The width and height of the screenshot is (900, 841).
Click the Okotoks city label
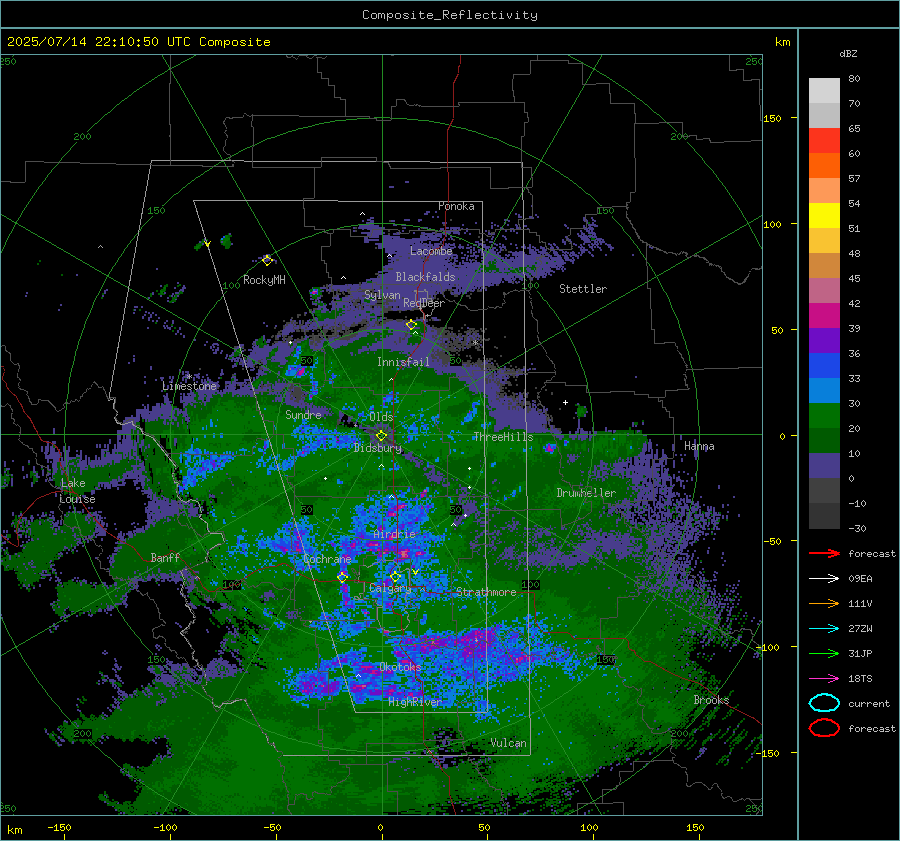point(400,667)
